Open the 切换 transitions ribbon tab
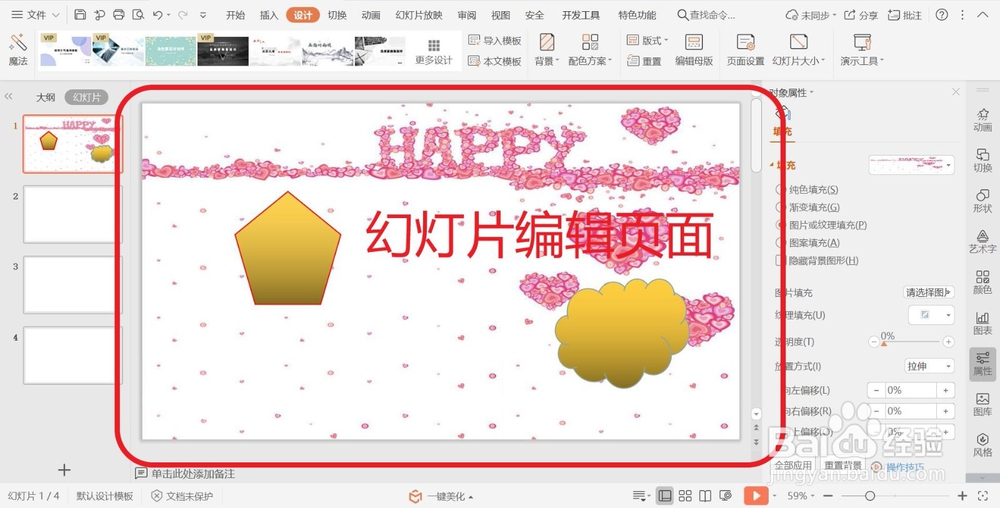The height and width of the screenshot is (508, 1000). [x=337, y=15]
